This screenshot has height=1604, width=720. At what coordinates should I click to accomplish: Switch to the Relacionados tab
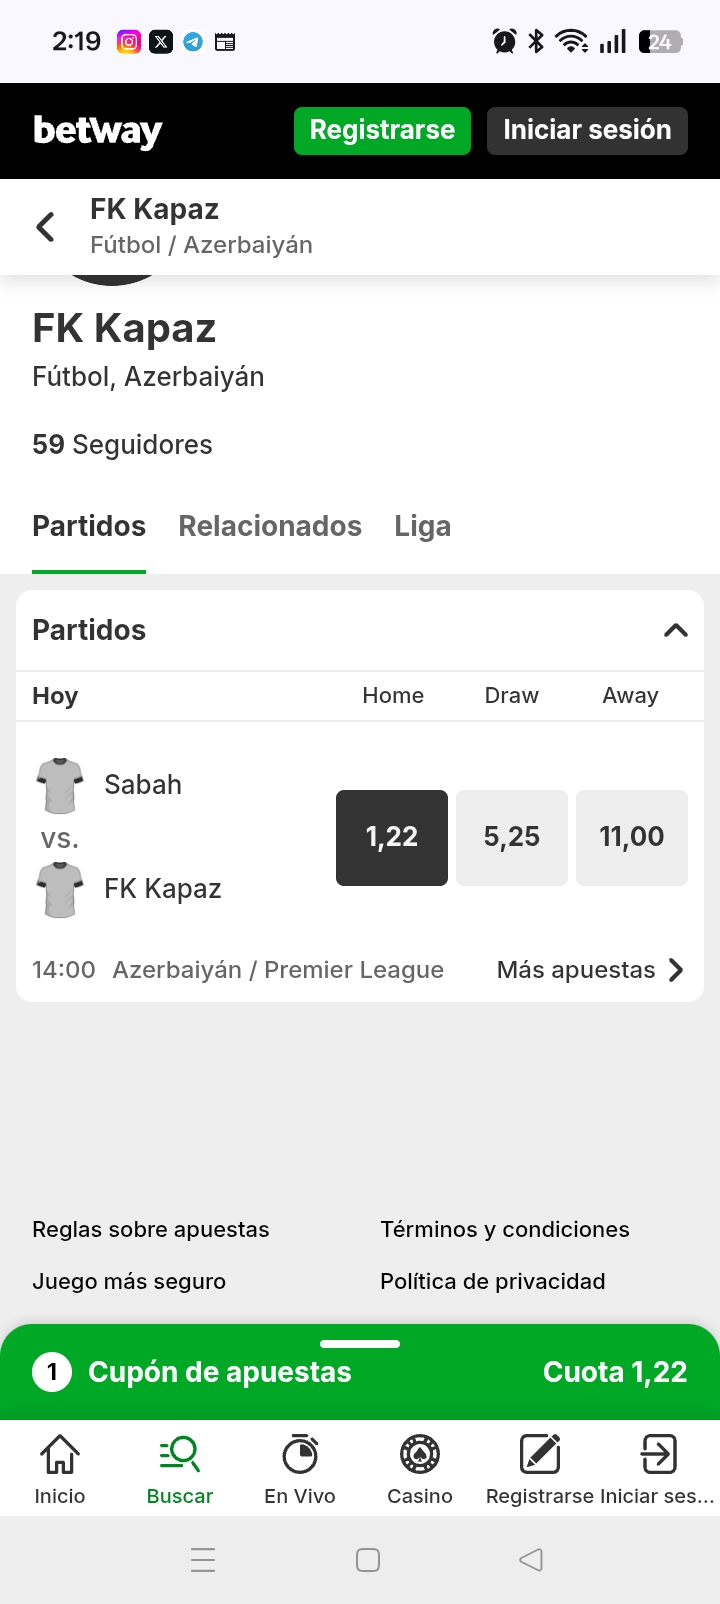coord(270,526)
